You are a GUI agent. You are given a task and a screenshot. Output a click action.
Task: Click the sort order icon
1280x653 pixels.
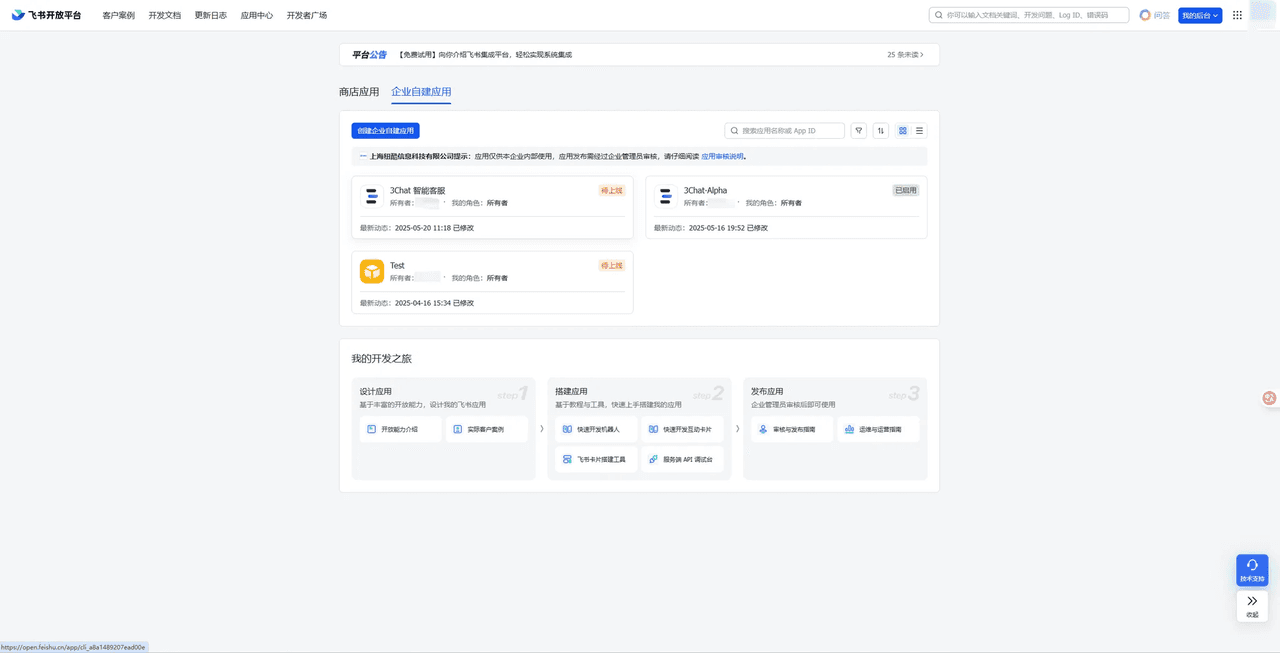(881, 130)
